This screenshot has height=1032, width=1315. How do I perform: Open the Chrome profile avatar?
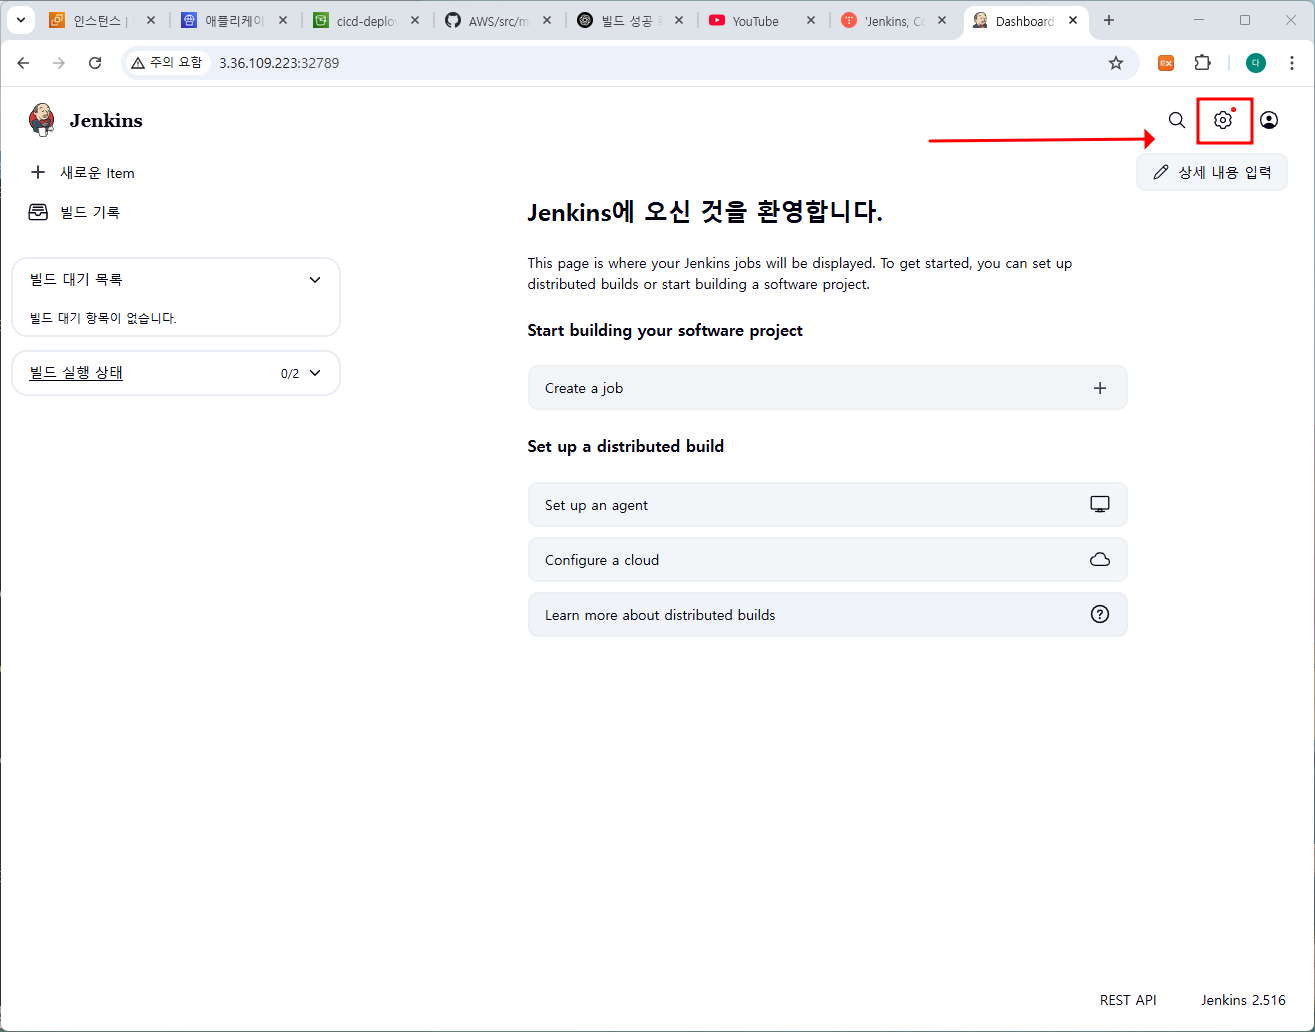[1256, 63]
